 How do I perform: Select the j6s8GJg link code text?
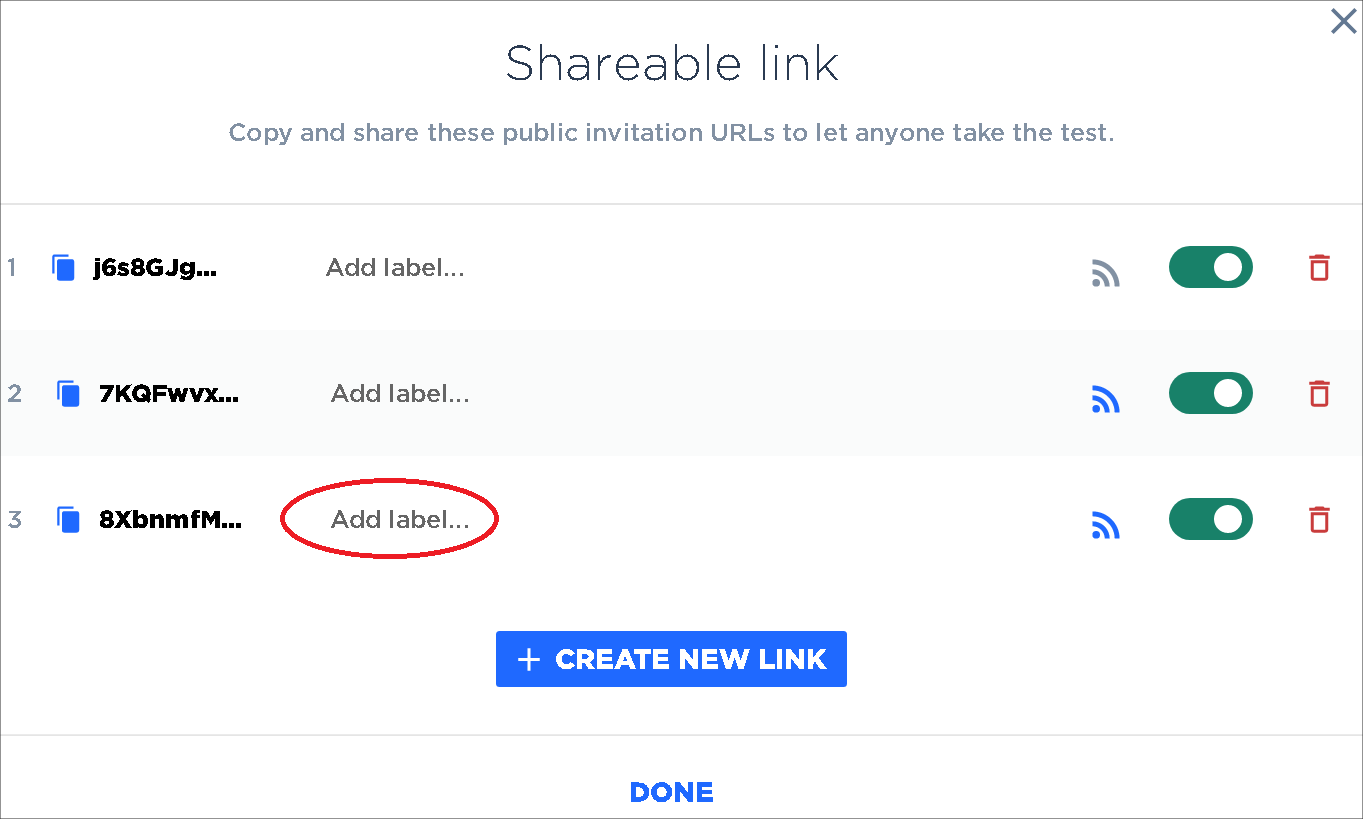pyautogui.click(x=155, y=268)
